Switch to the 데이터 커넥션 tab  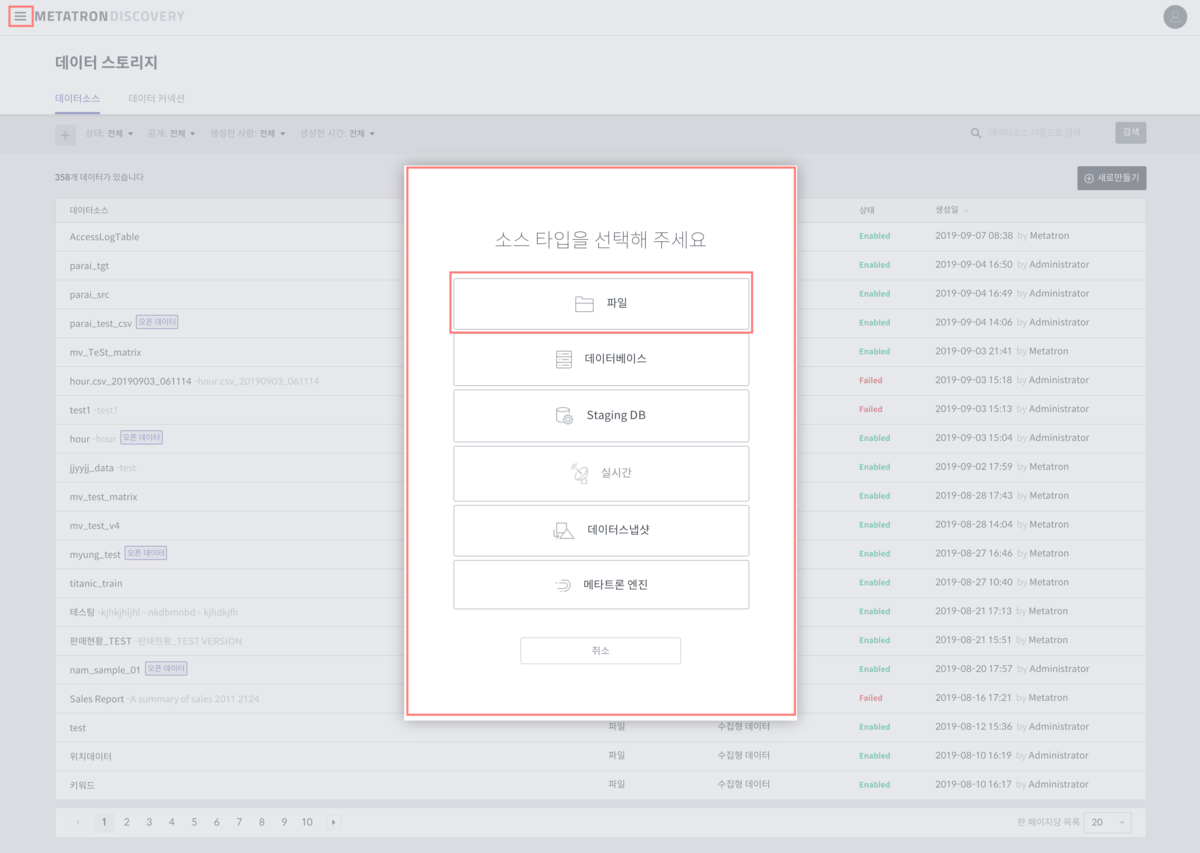click(x=157, y=99)
